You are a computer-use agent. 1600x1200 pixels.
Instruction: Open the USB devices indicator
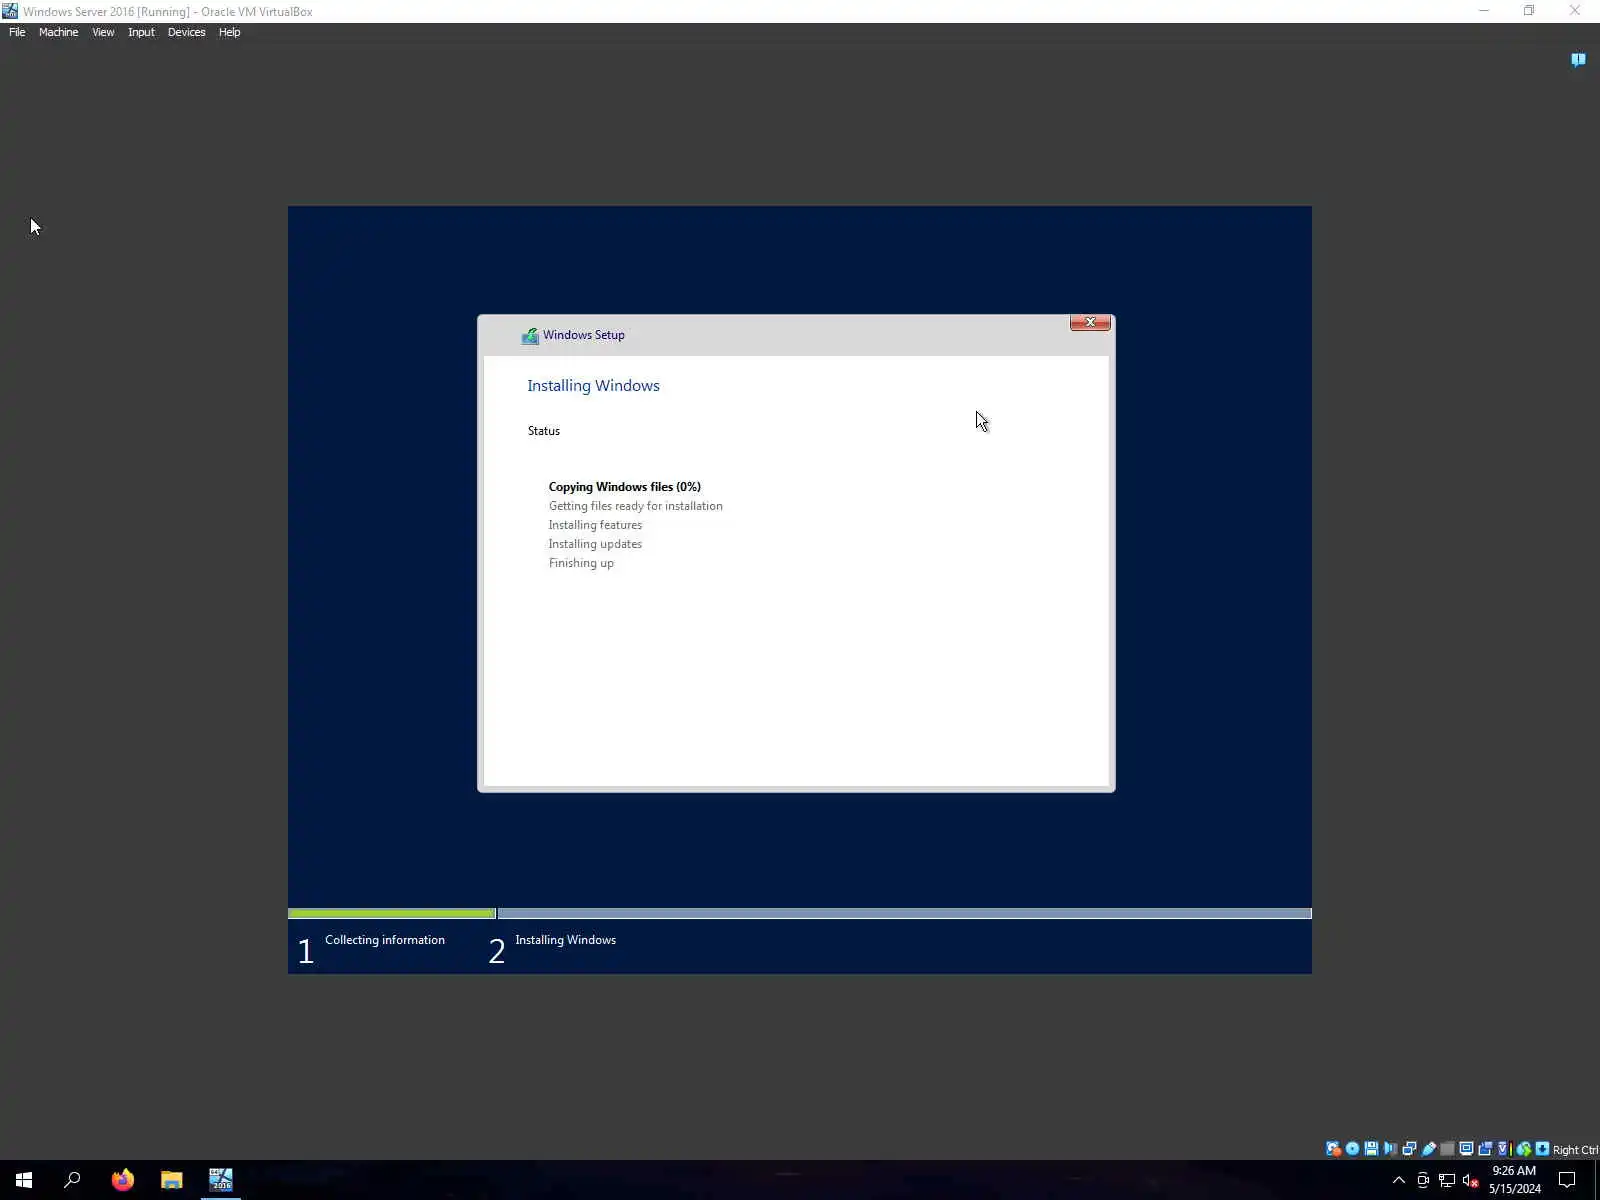coord(1428,1149)
